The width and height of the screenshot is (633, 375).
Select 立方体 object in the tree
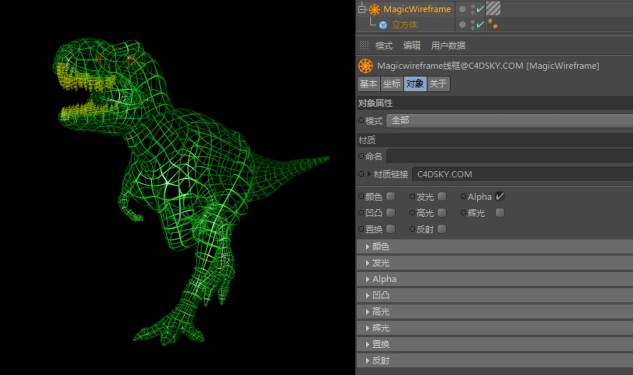click(405, 25)
